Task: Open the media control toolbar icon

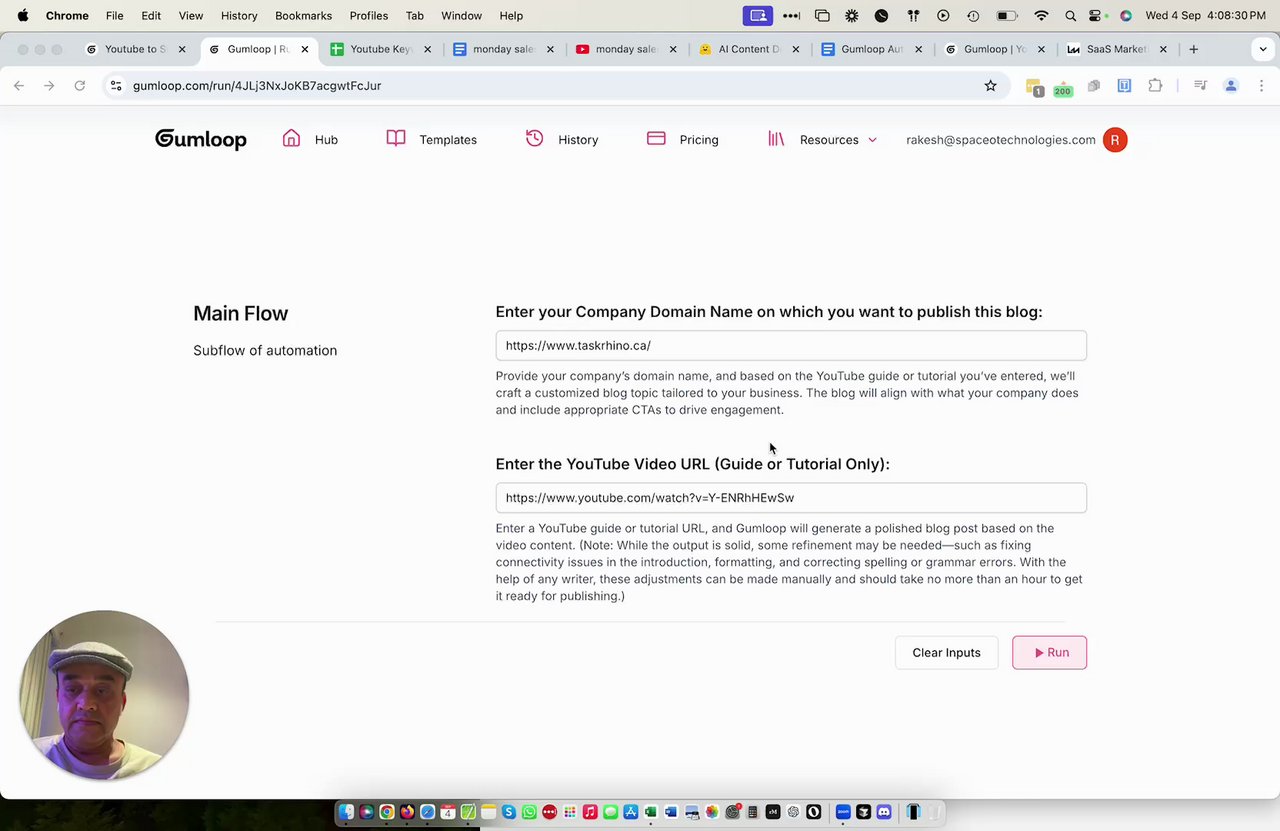Action: 1200,86
